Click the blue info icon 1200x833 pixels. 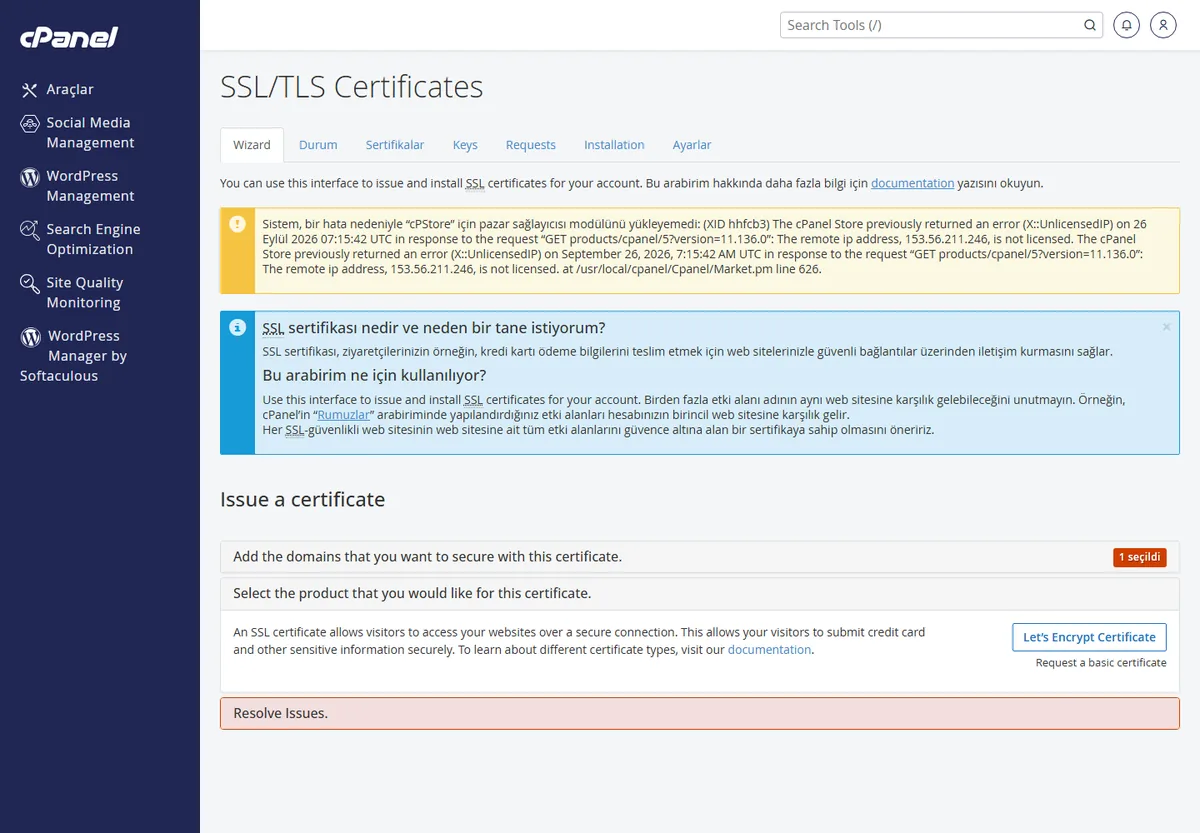coord(237,327)
